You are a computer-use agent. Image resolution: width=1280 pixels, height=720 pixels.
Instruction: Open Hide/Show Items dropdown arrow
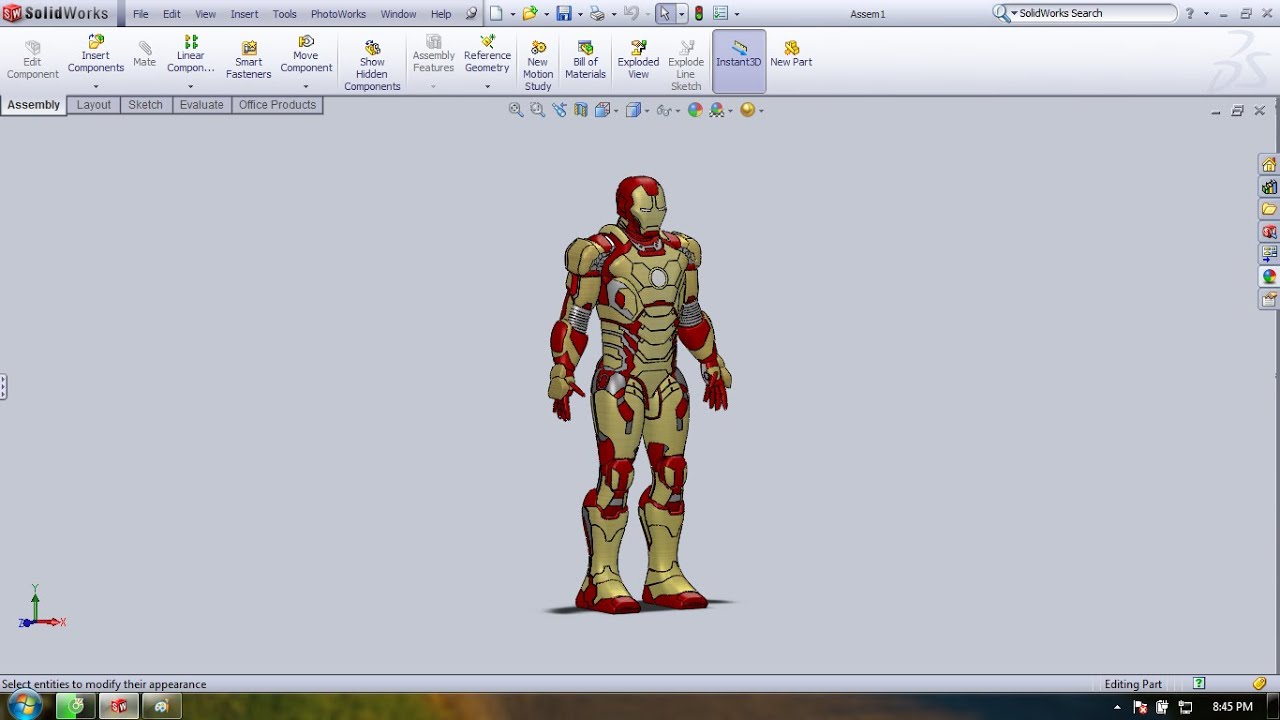coord(678,111)
